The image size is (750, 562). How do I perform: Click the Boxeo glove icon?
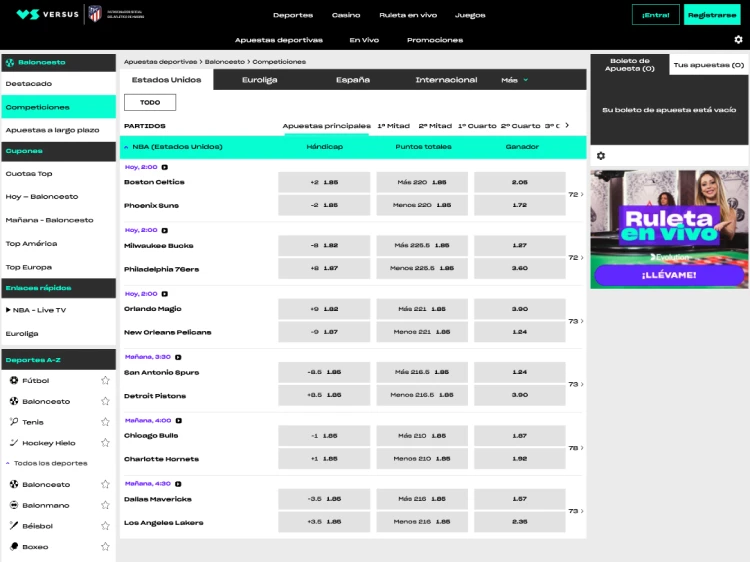[14, 547]
